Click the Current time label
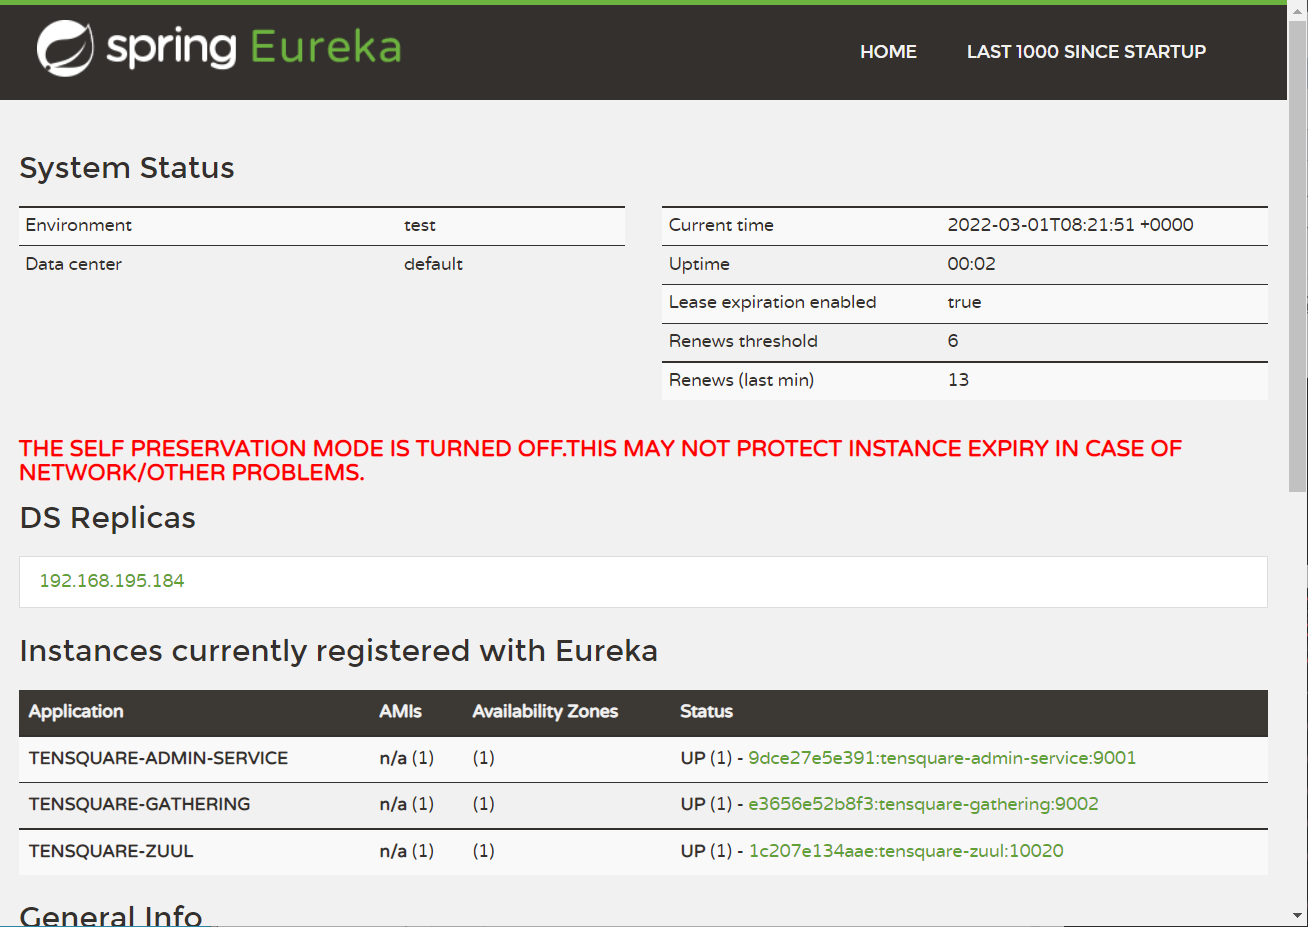 click(x=721, y=225)
